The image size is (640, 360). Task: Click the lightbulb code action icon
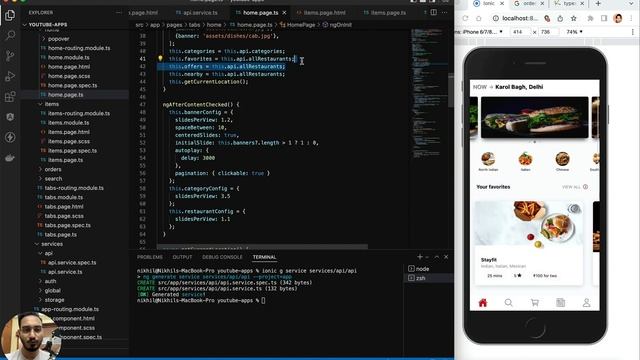160,59
